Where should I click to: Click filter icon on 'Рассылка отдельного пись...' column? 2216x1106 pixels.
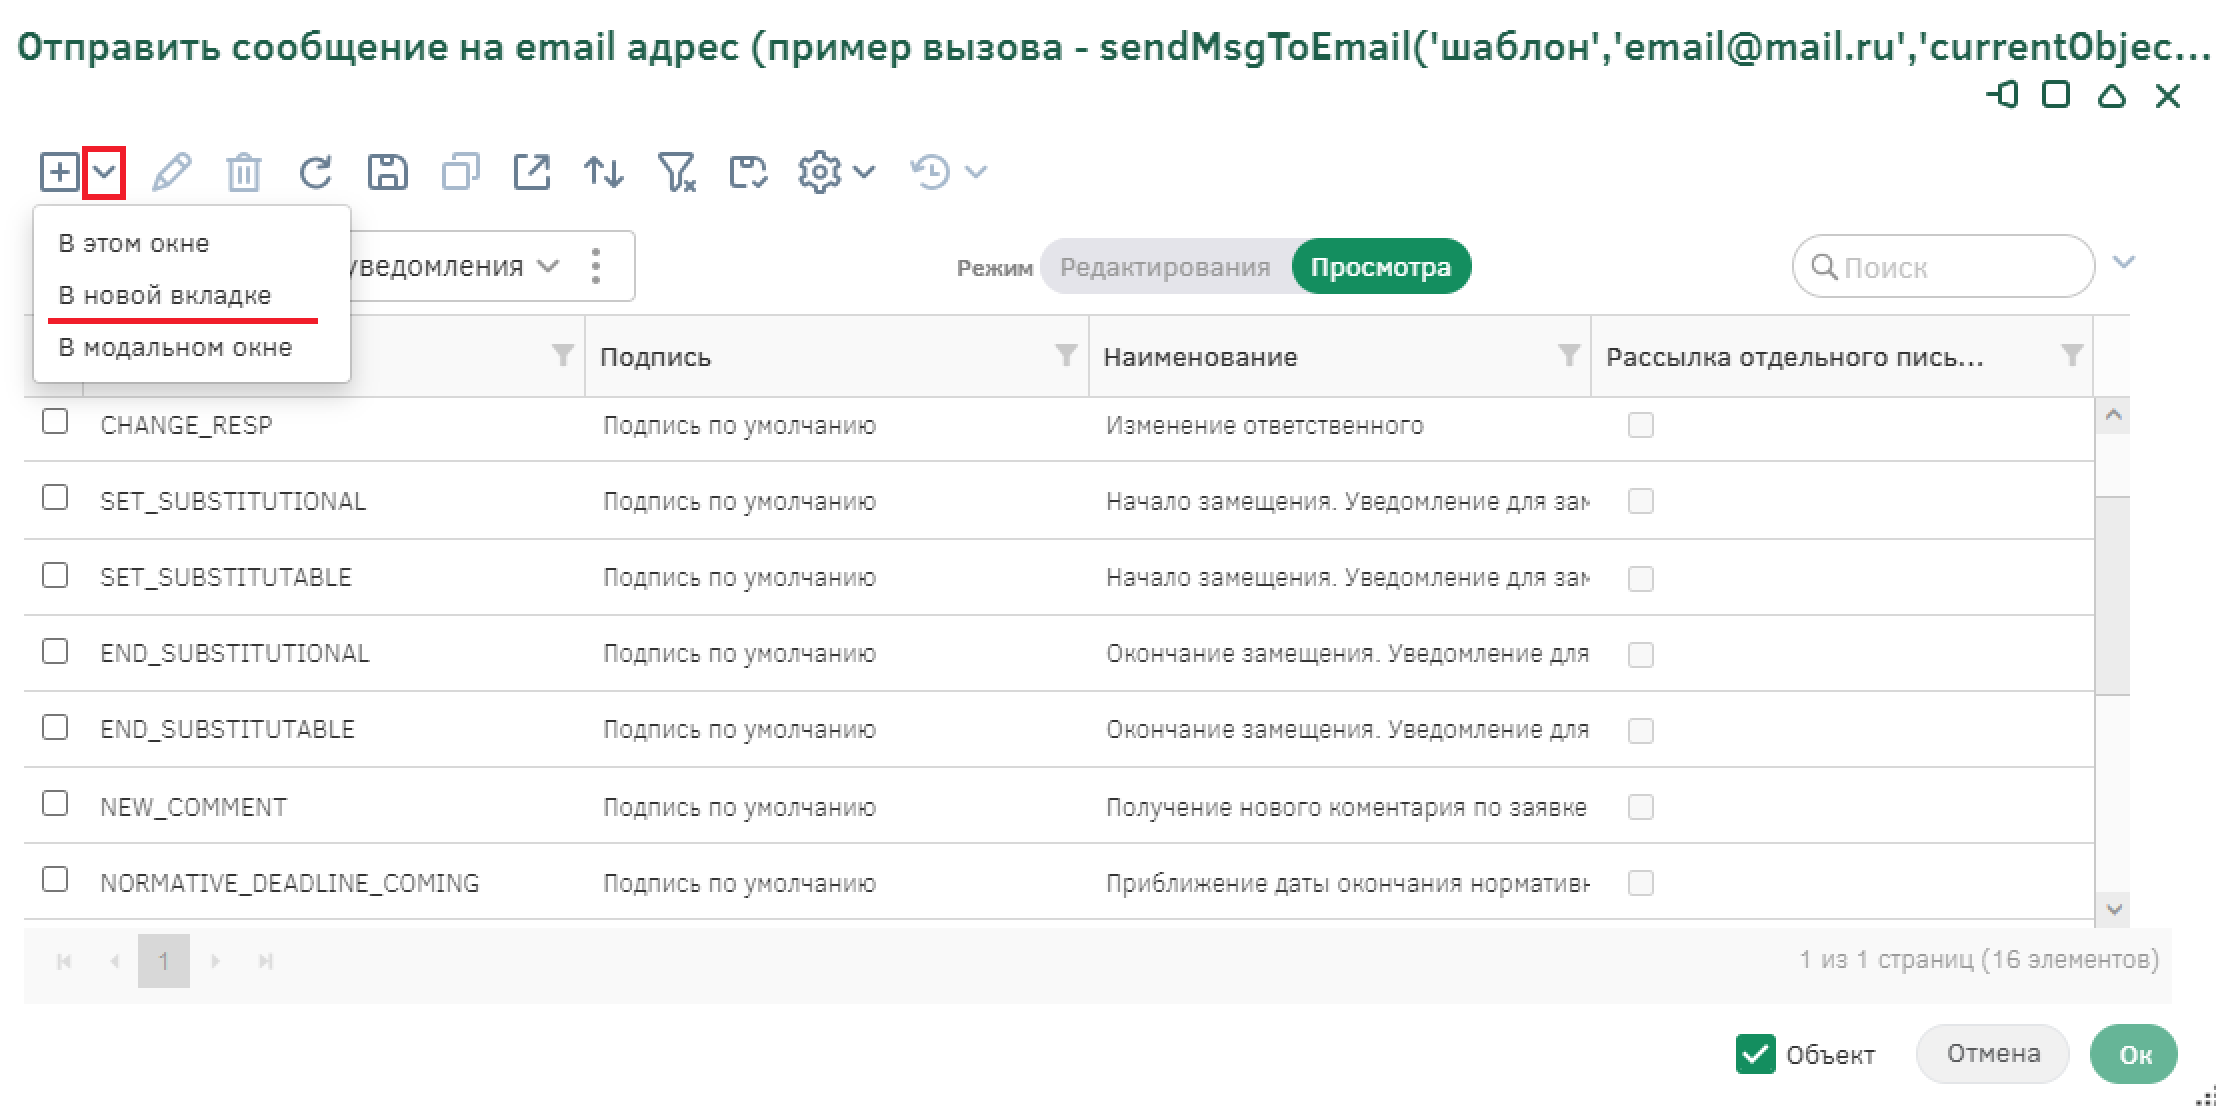tap(2072, 355)
